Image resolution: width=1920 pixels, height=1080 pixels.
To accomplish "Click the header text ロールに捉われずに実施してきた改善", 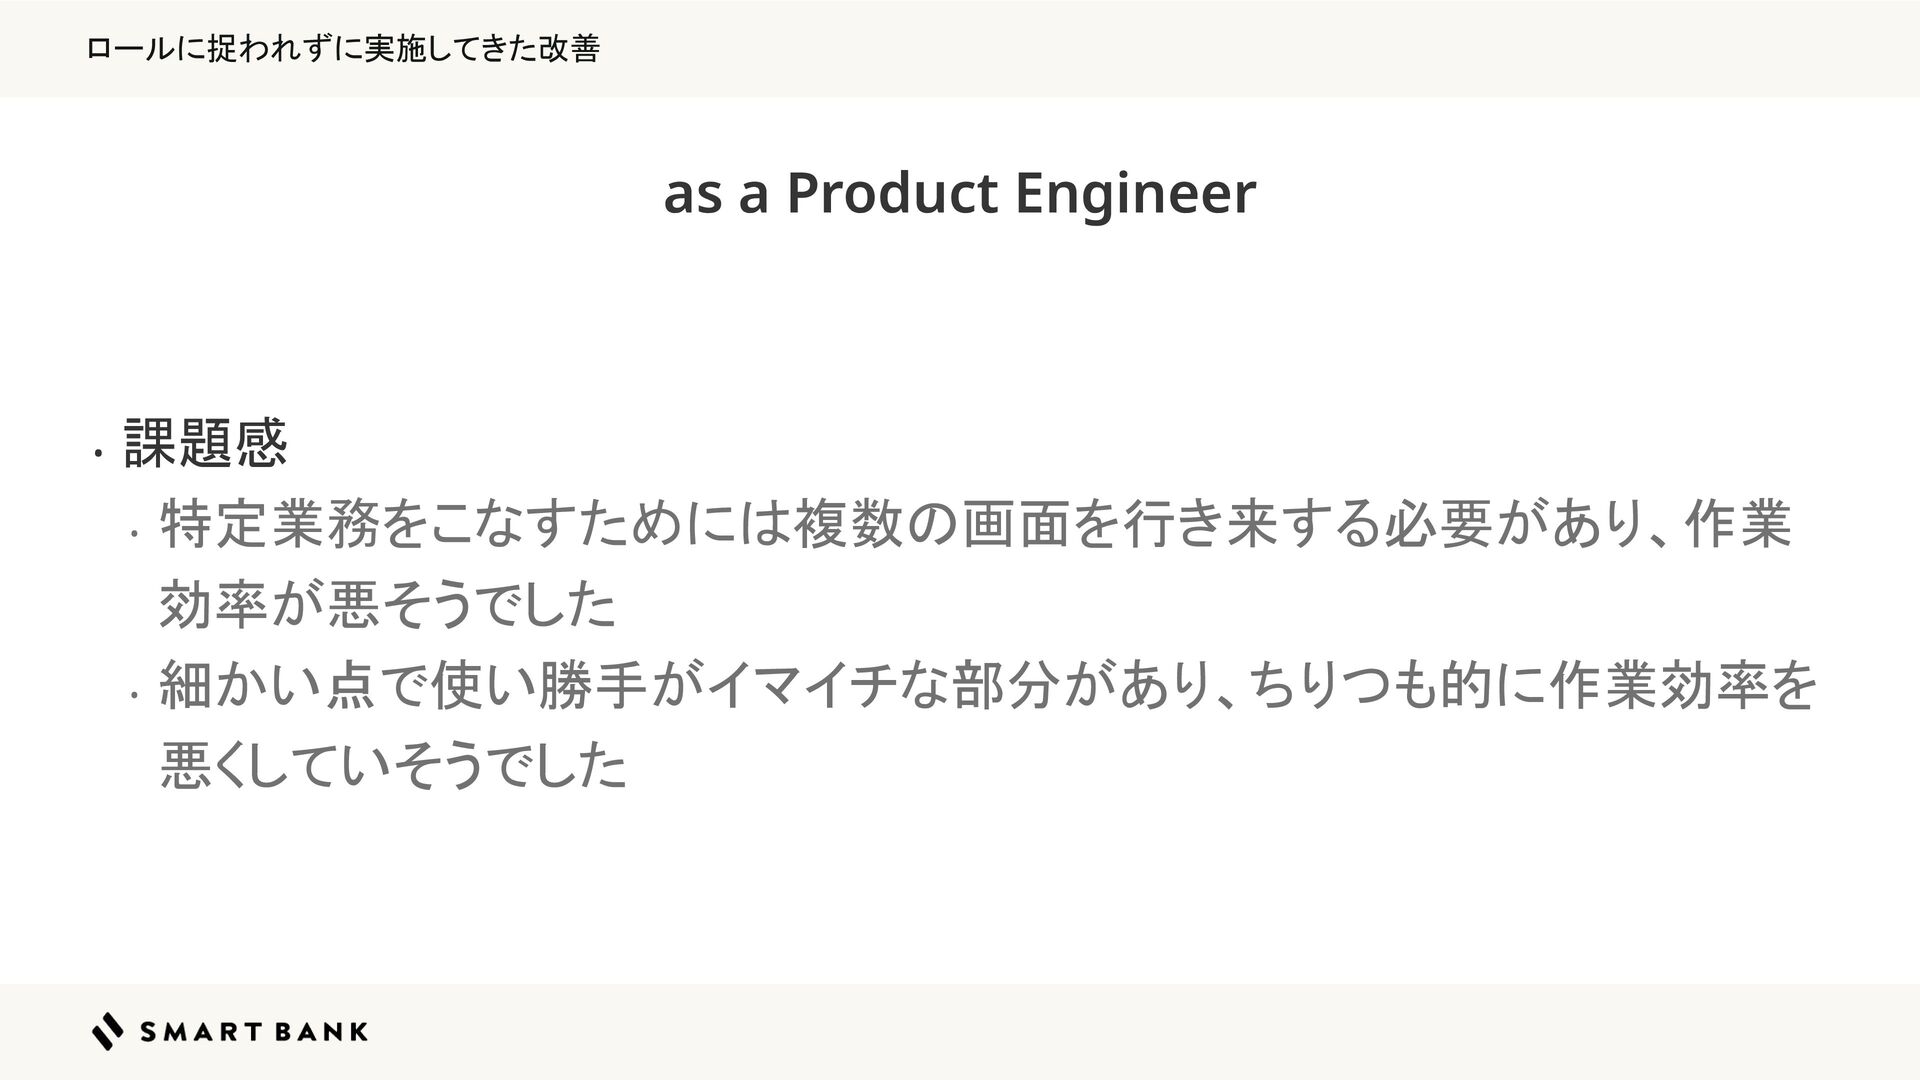I will click(343, 48).
